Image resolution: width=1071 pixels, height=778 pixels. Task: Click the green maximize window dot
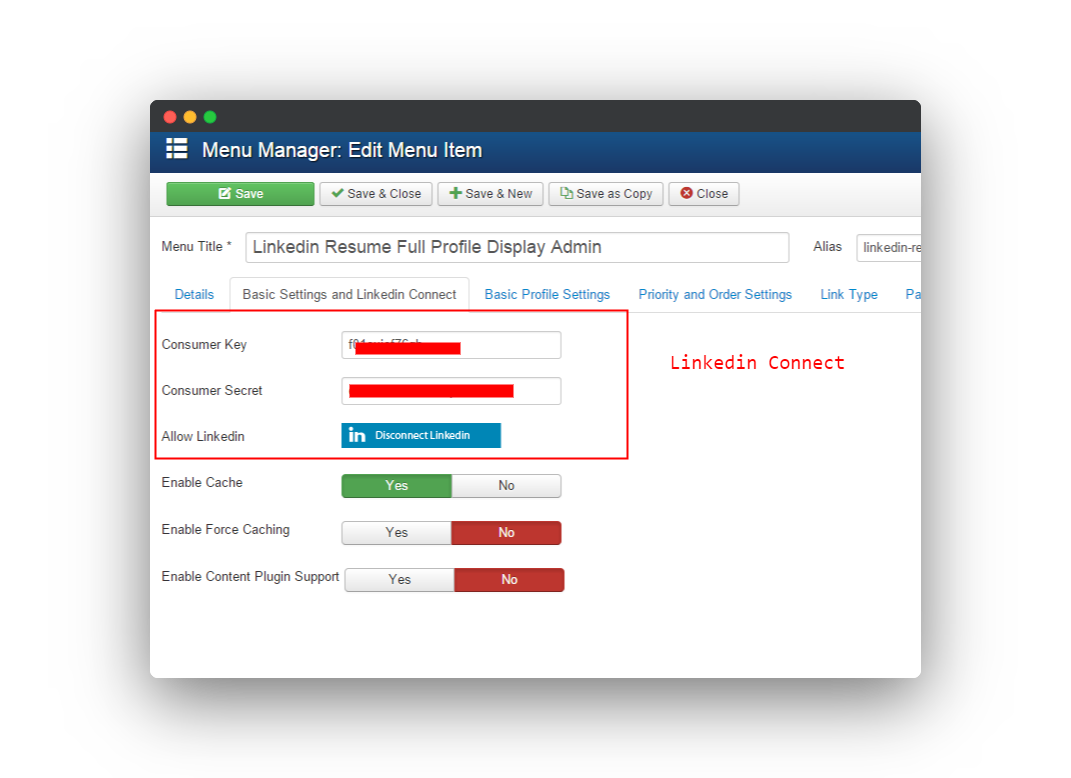[x=210, y=117]
